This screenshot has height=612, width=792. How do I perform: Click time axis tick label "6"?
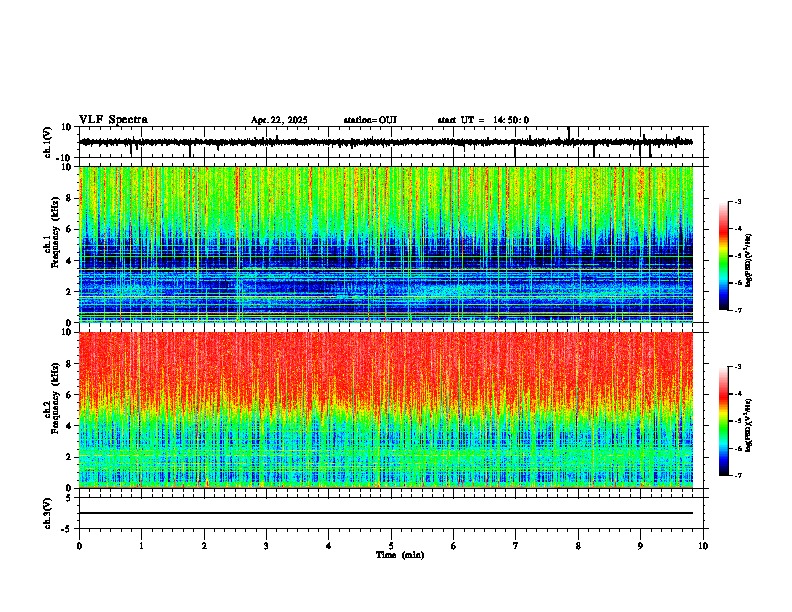click(453, 546)
